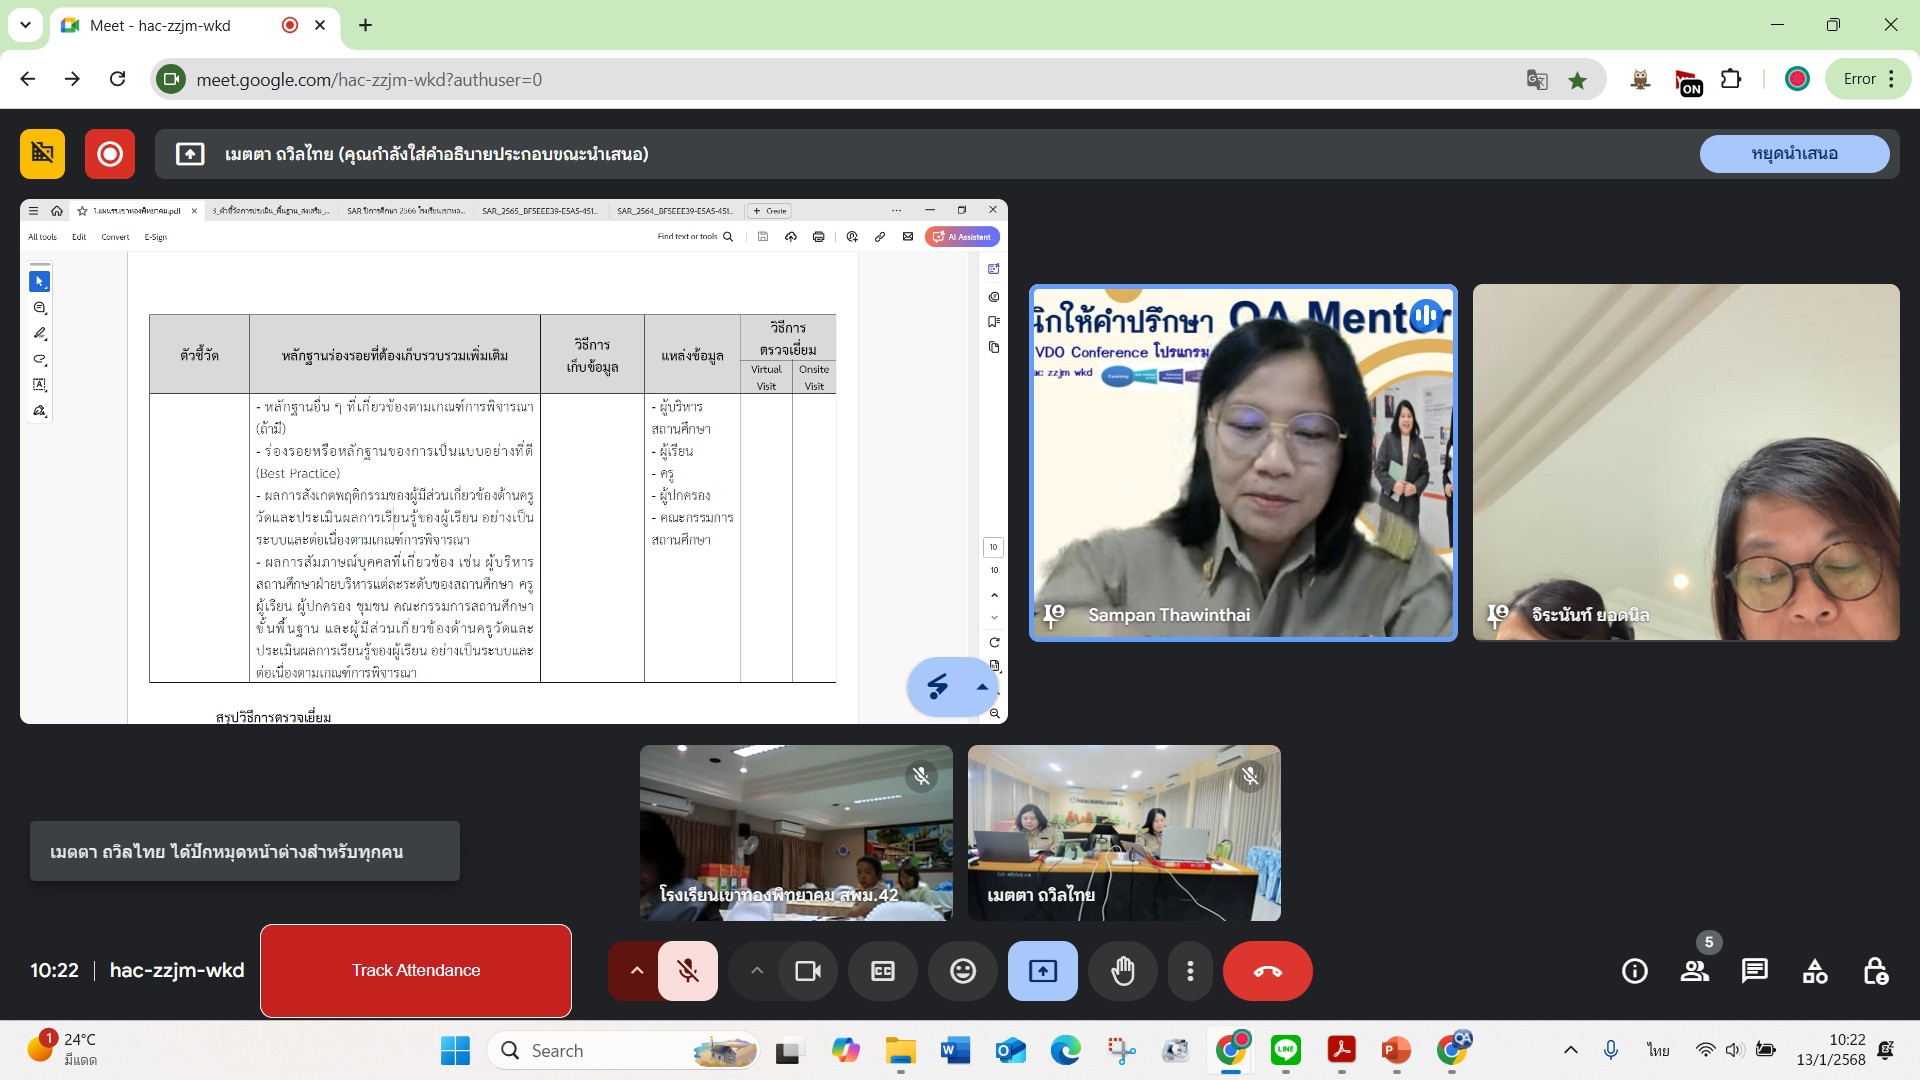The width and height of the screenshot is (1920, 1080).
Task: Open more options three-dot menu in Meet
Action: 1189,971
